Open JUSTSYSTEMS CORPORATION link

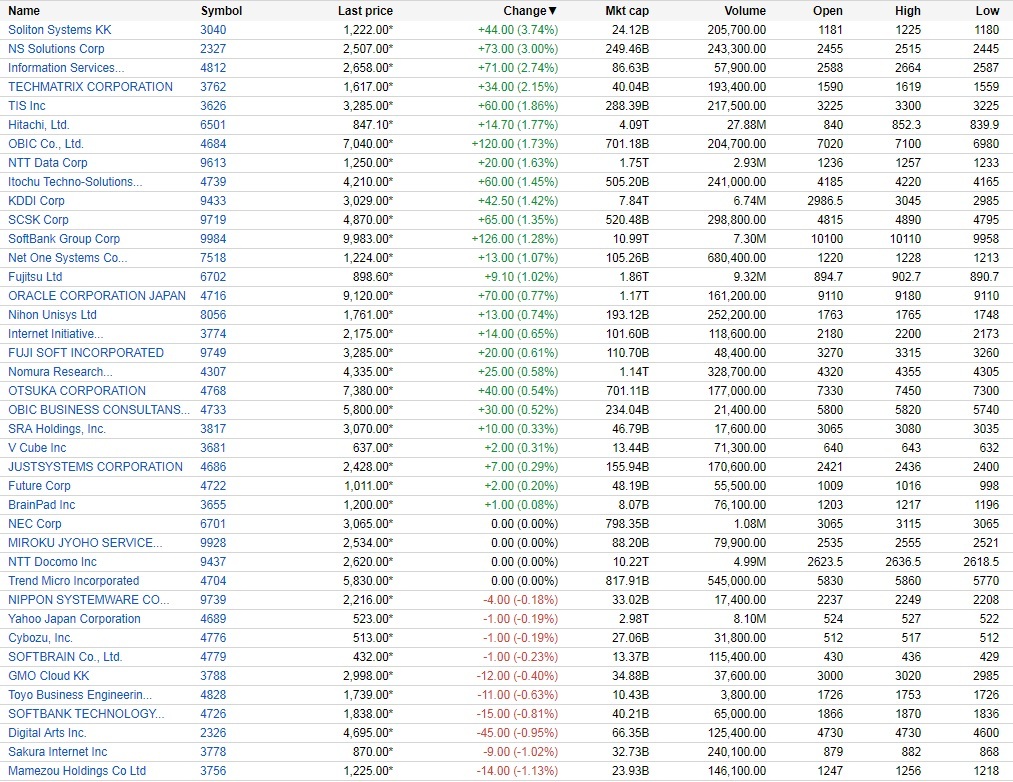[96, 467]
